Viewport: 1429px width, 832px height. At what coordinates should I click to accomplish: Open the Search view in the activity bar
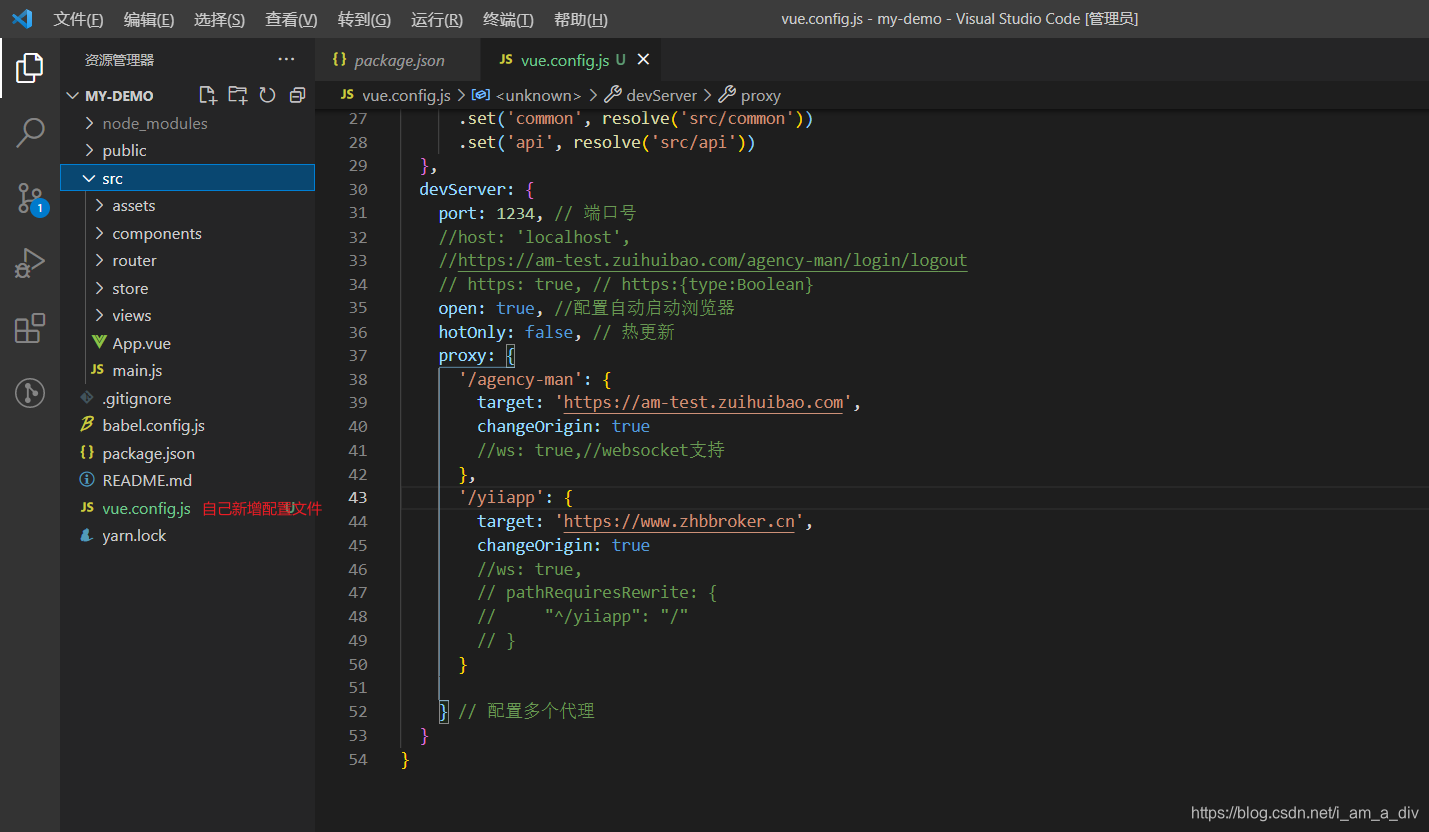click(x=30, y=133)
